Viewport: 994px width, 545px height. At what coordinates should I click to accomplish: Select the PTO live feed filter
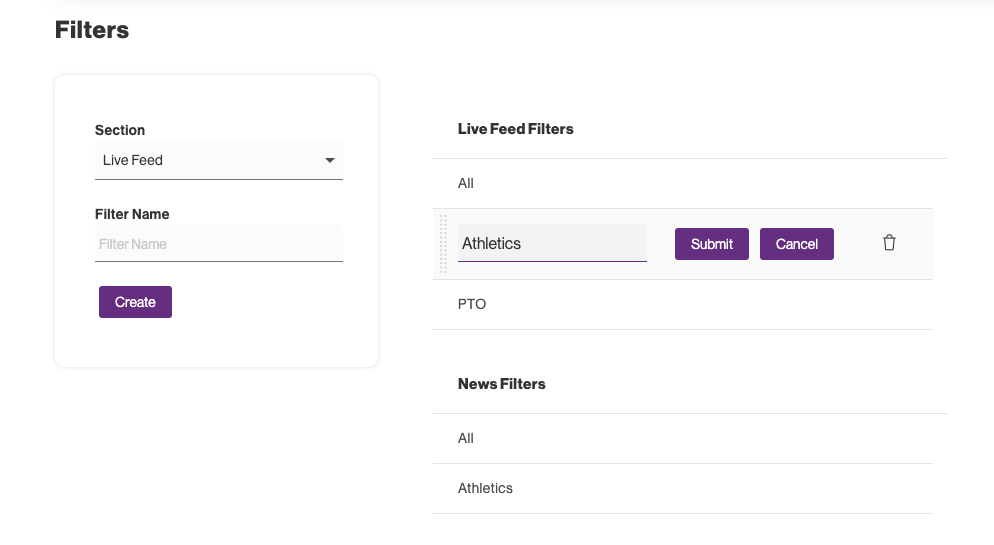pos(472,304)
